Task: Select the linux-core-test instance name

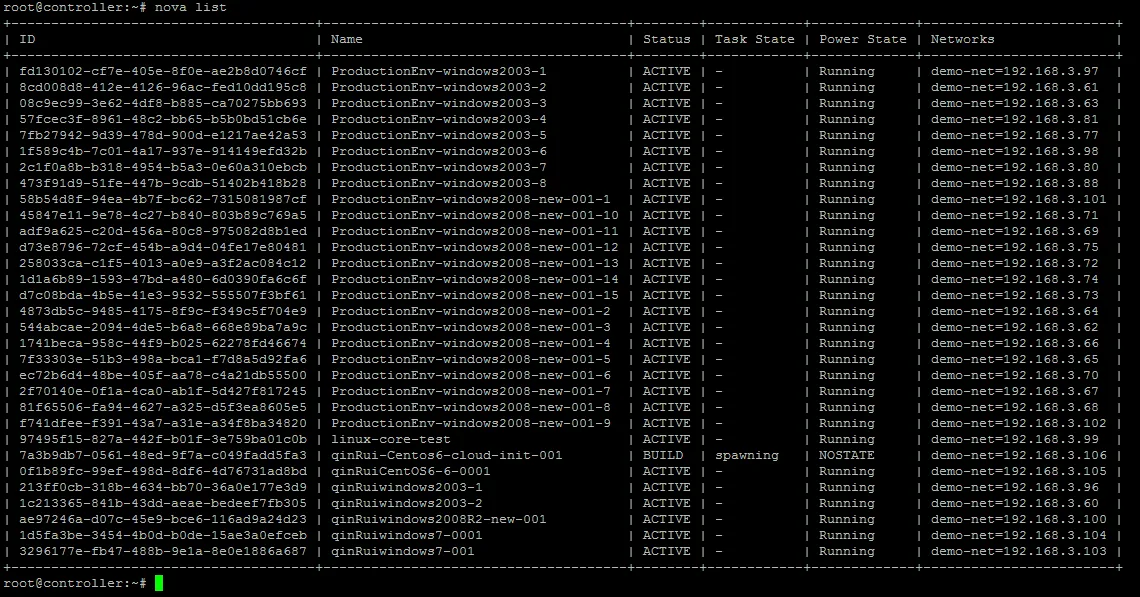Action: click(x=390, y=439)
